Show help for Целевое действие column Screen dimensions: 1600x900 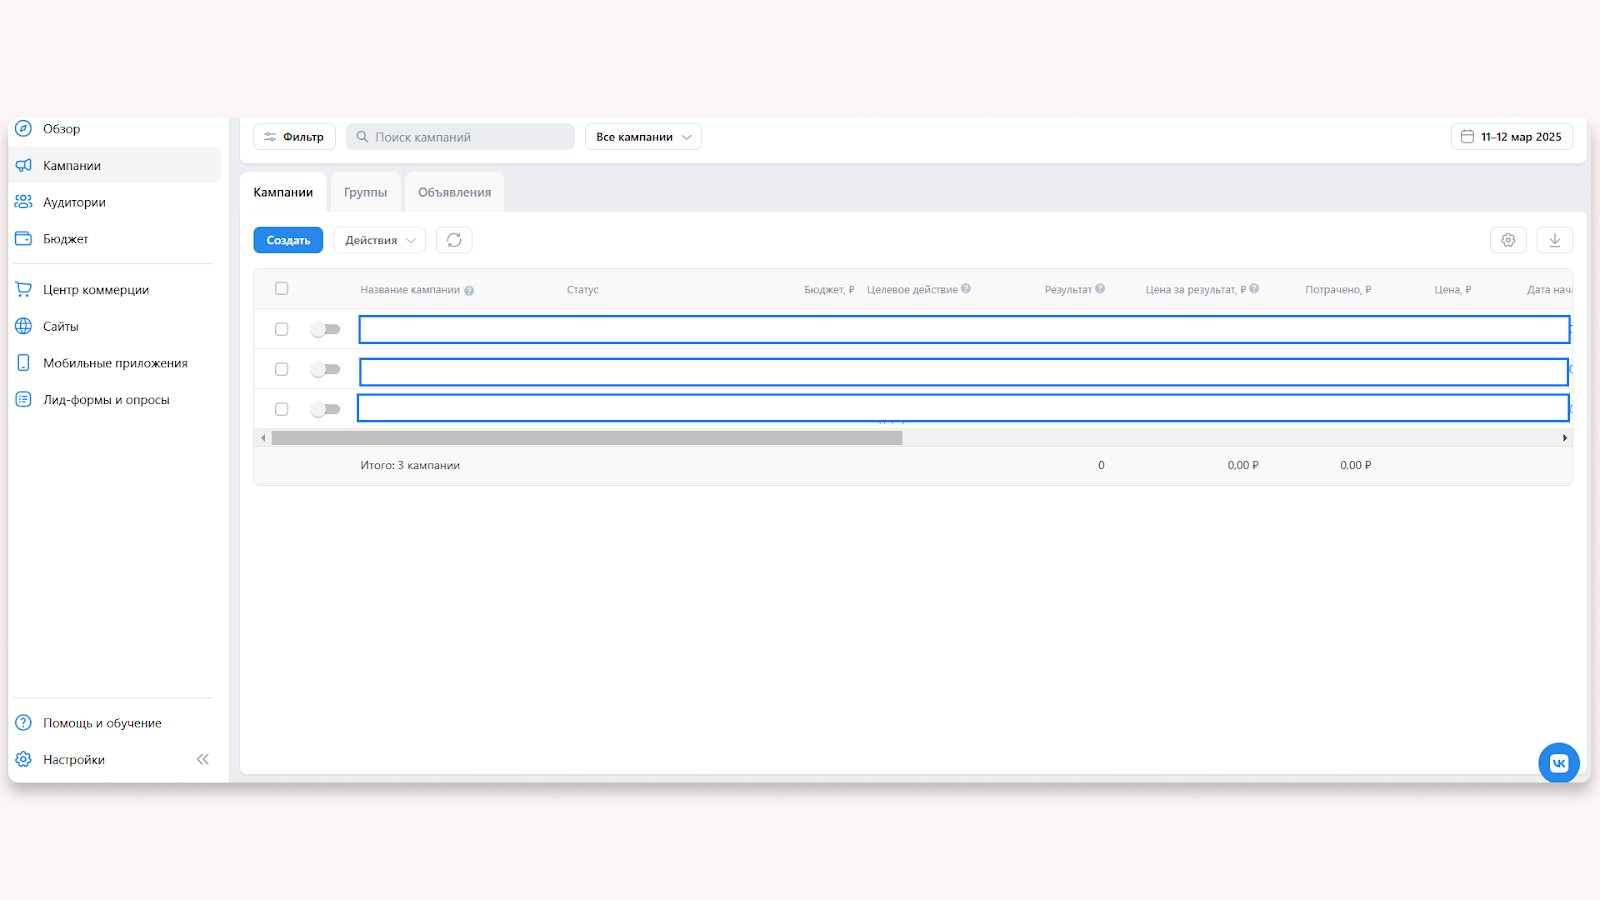click(x=966, y=289)
